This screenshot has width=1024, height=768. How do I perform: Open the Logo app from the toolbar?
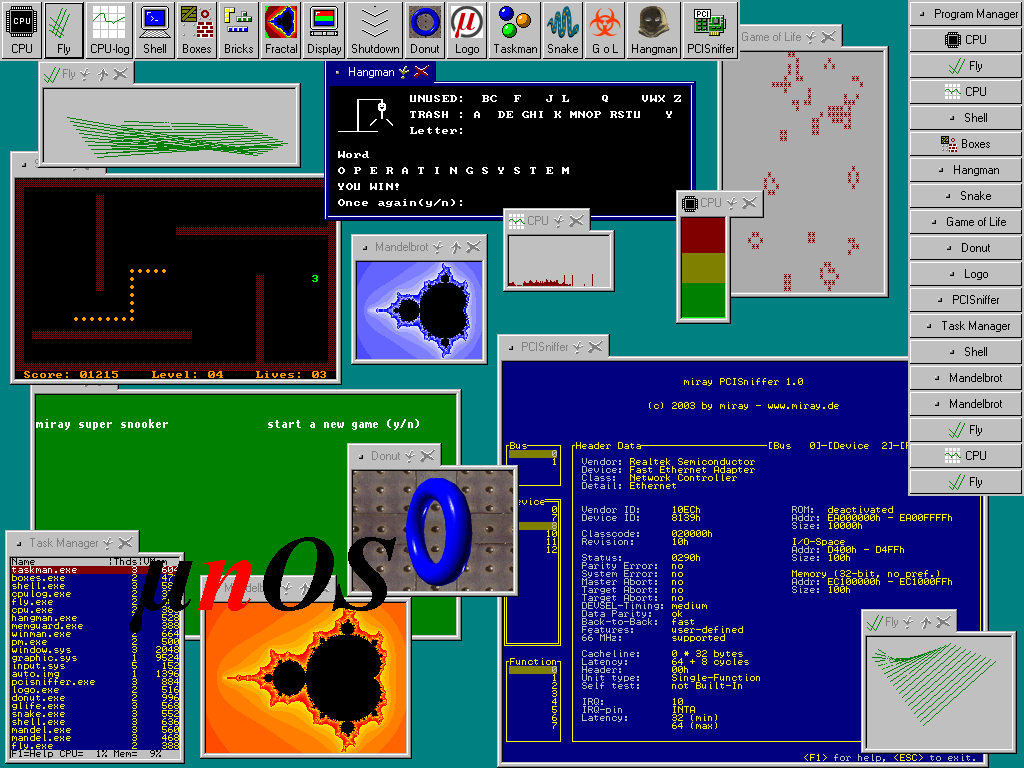click(466, 29)
